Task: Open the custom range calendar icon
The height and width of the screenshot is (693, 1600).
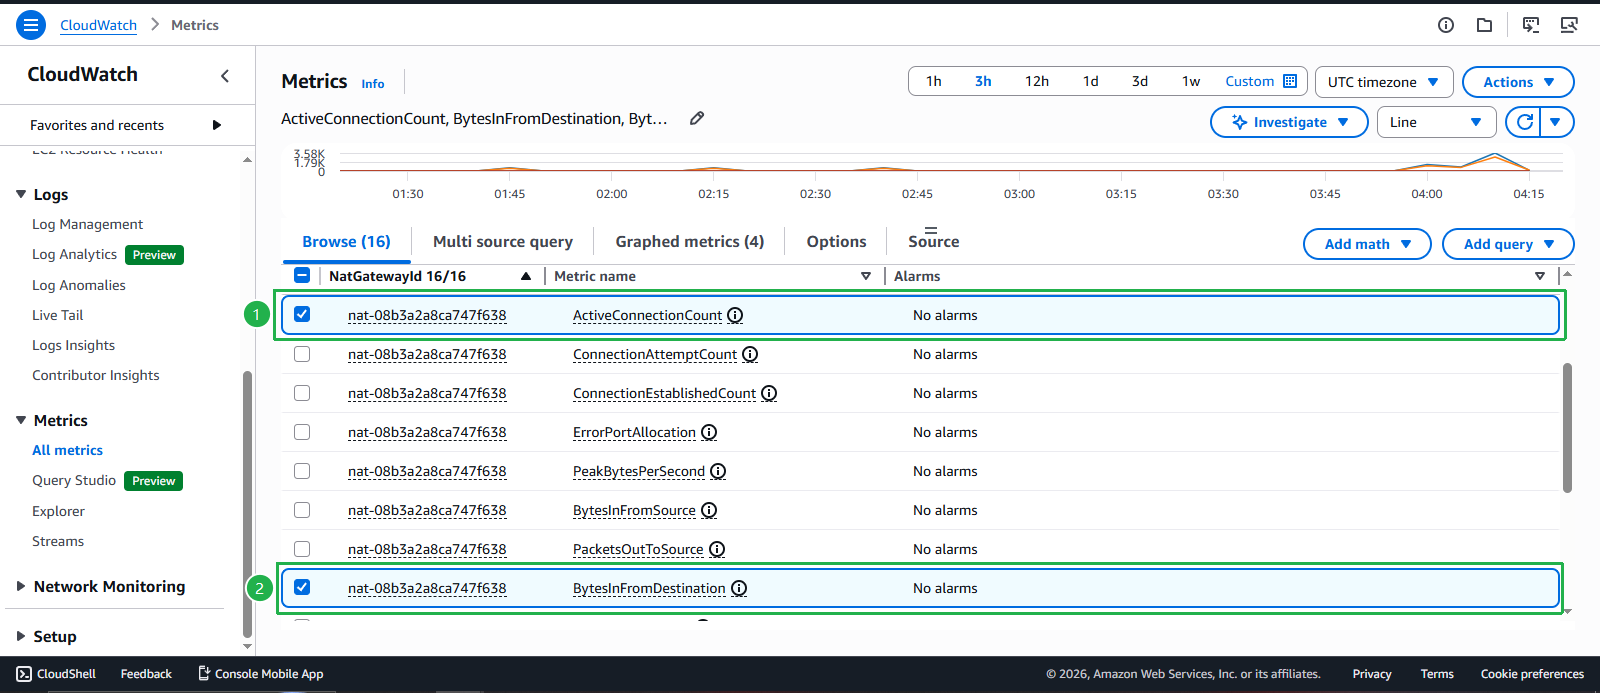Action: (x=1290, y=81)
